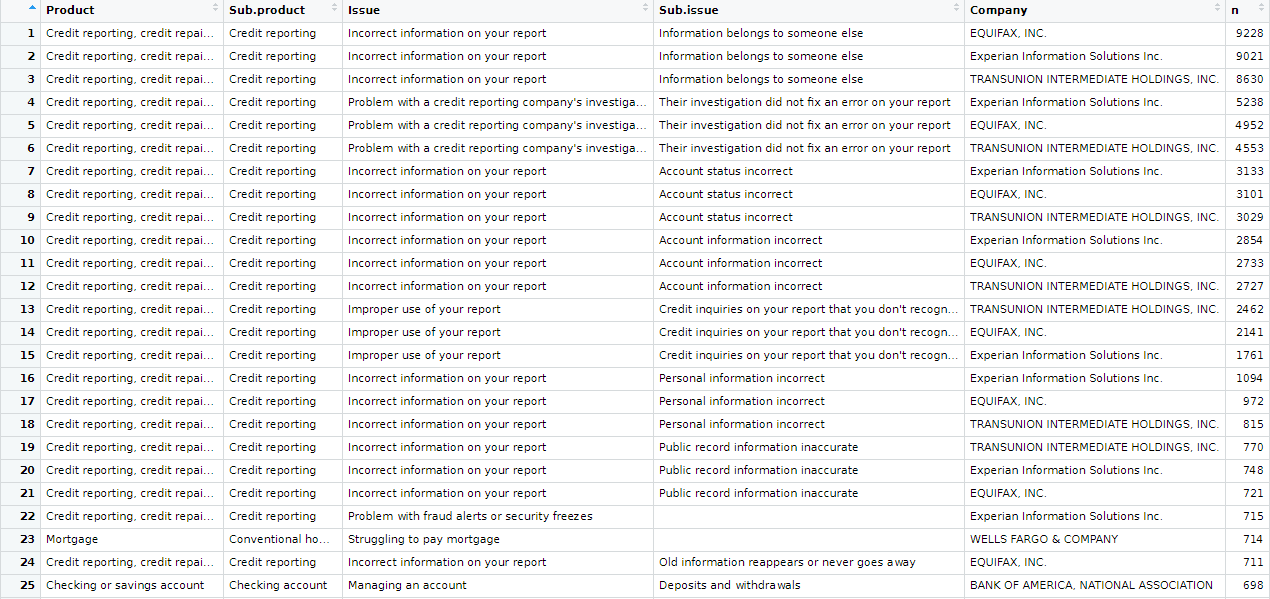1270x599 pixels.
Task: Click the WELLS FARGO & COMPANY cell
Action: [1044, 539]
